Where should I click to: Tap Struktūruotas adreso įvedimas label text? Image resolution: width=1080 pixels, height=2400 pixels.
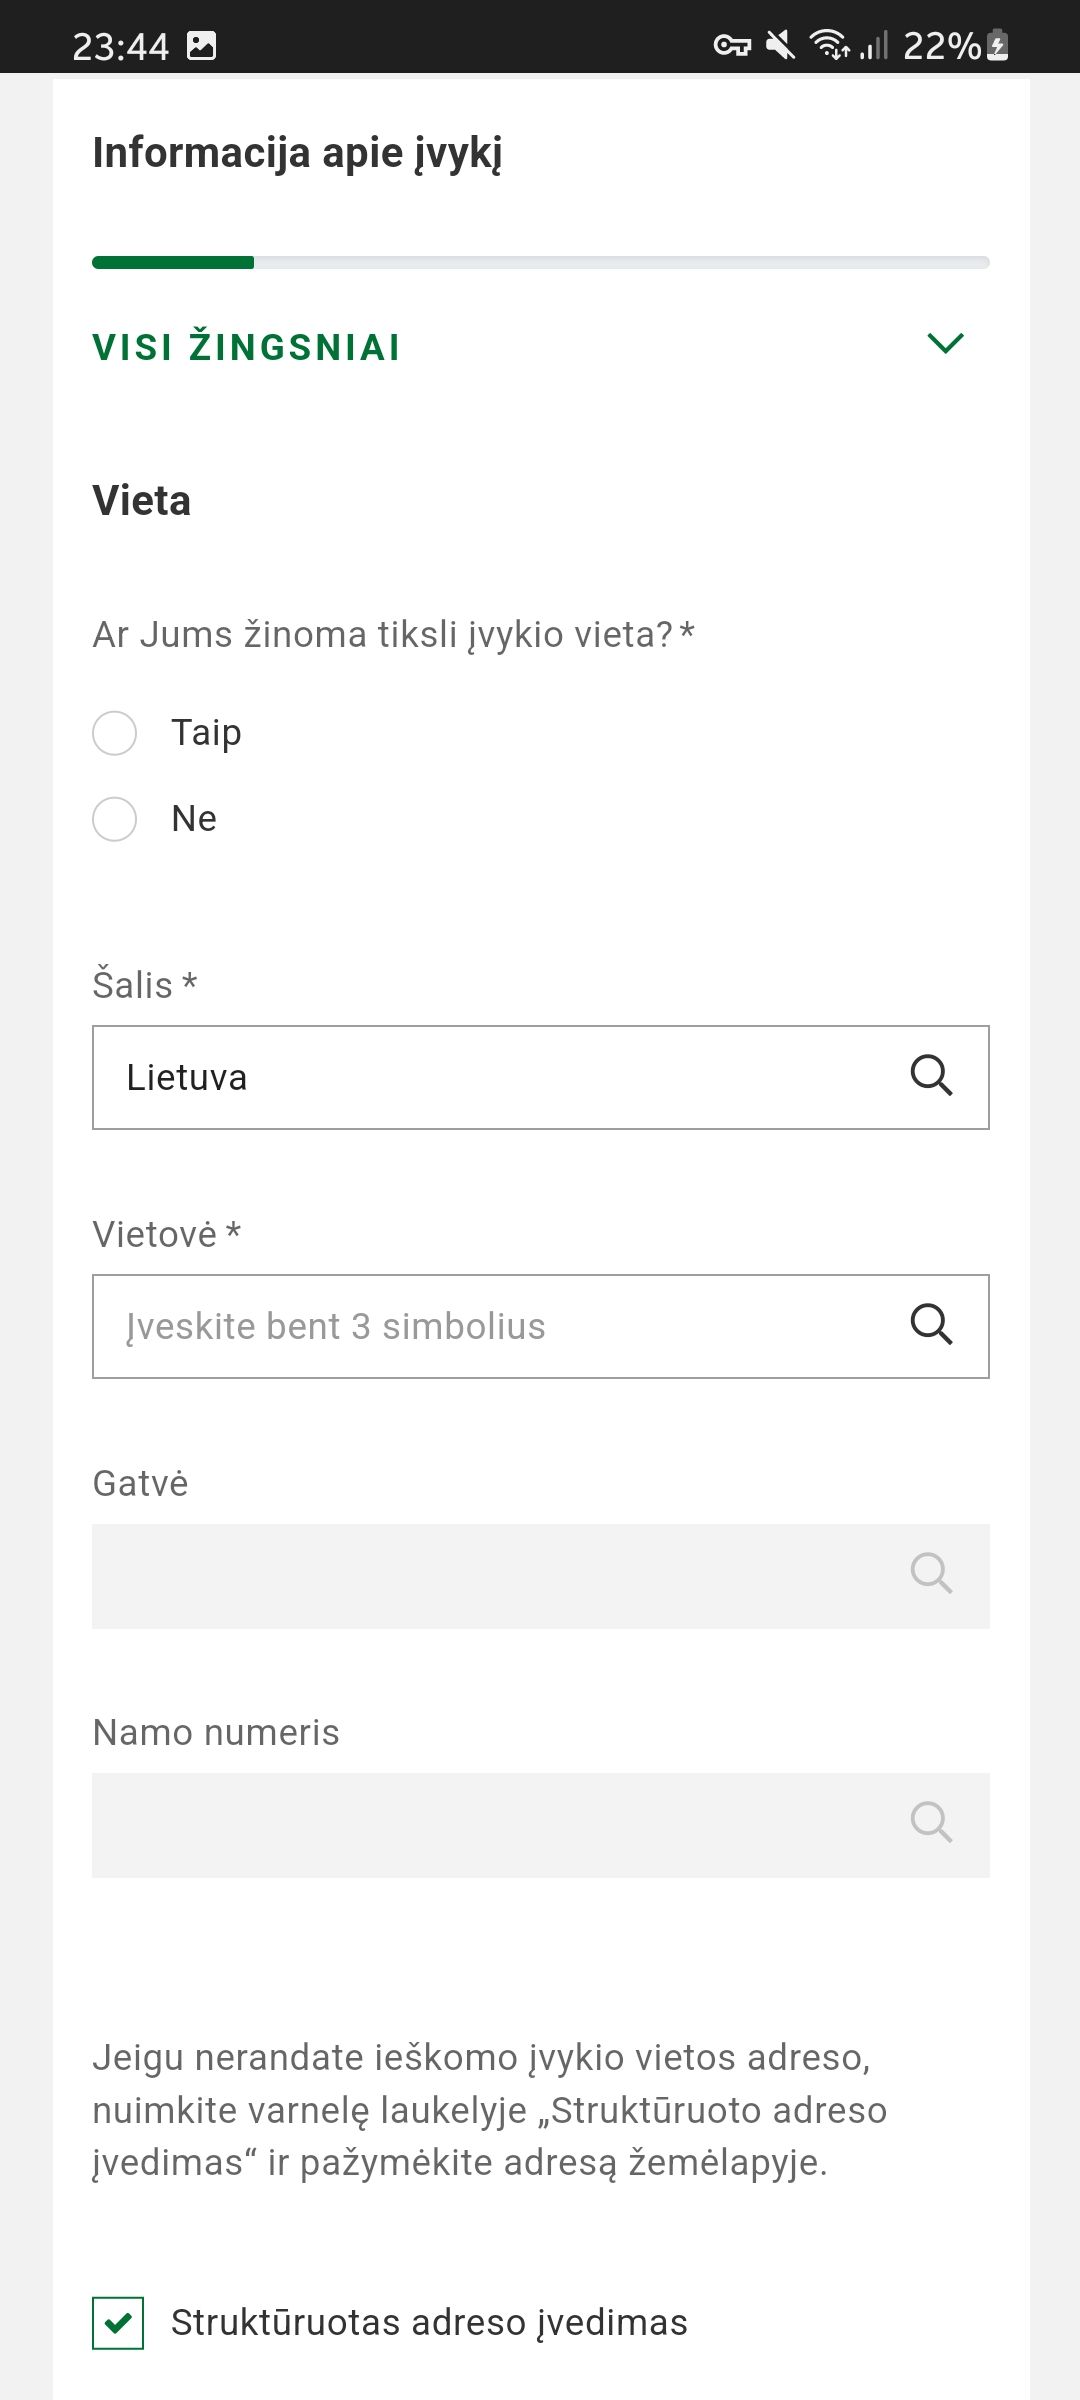[x=429, y=2322]
